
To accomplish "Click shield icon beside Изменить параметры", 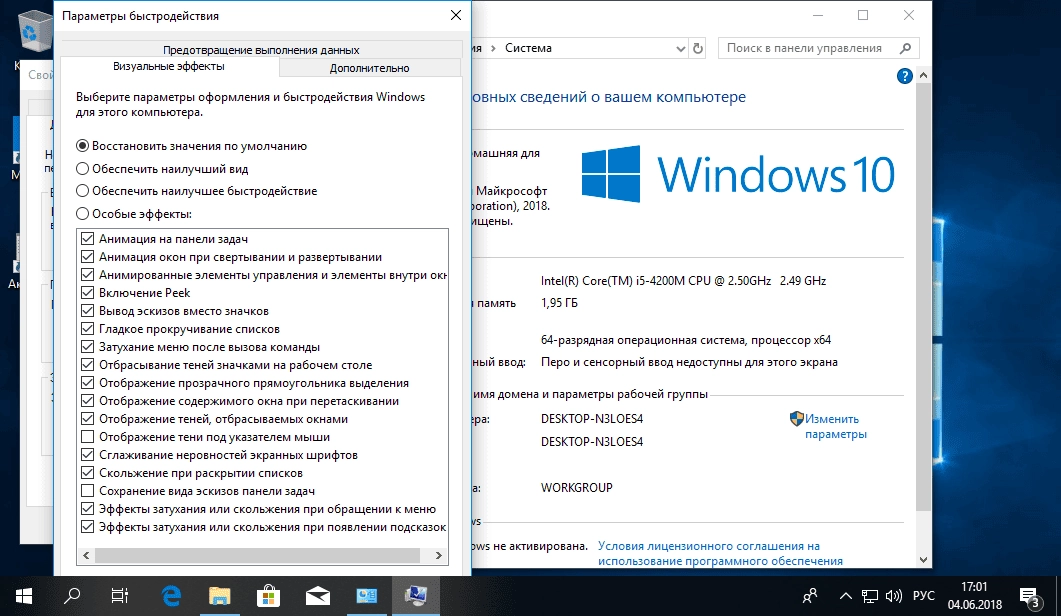I will pyautogui.click(x=796, y=418).
